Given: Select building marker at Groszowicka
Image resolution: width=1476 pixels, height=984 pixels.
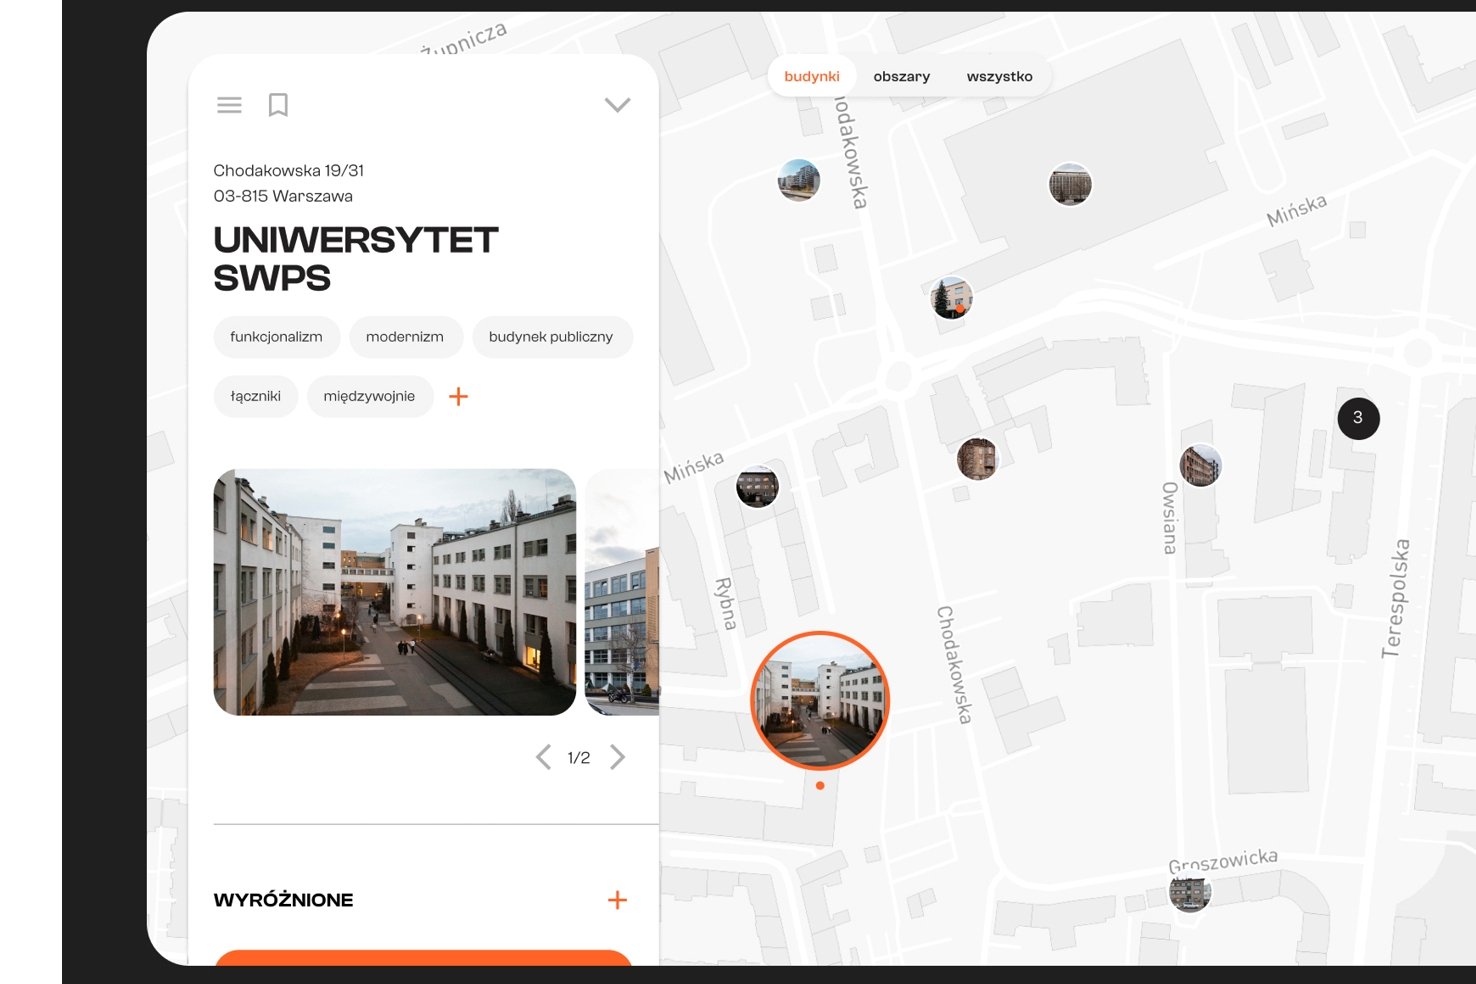Looking at the screenshot, I should point(1190,892).
